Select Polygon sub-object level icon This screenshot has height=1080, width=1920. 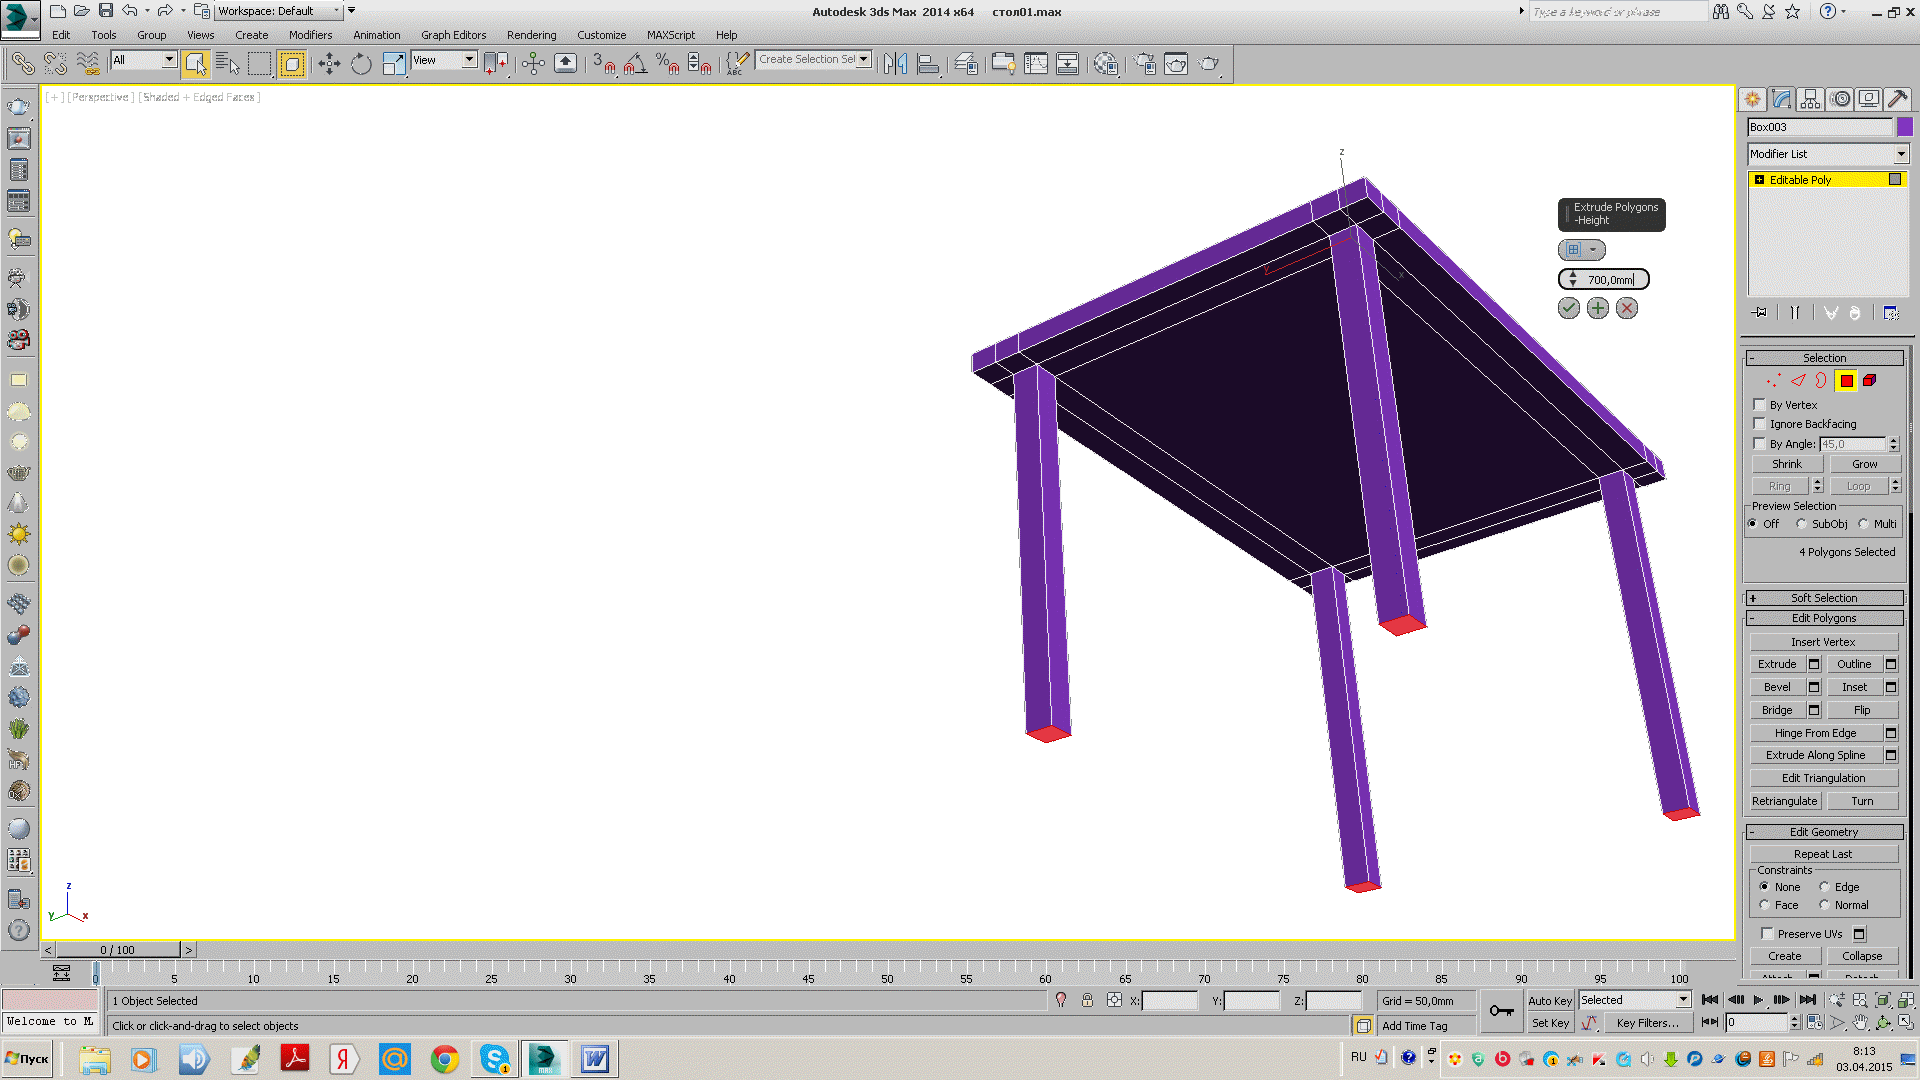[x=1846, y=381]
